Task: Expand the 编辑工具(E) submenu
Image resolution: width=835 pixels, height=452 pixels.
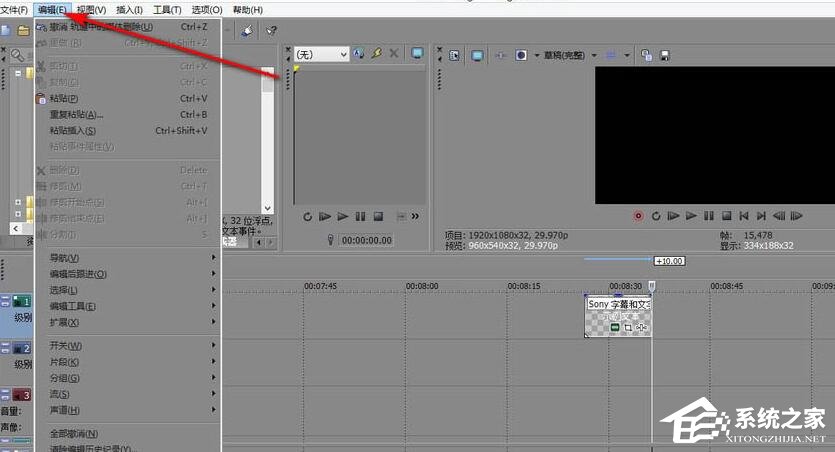Action: [x=127, y=306]
